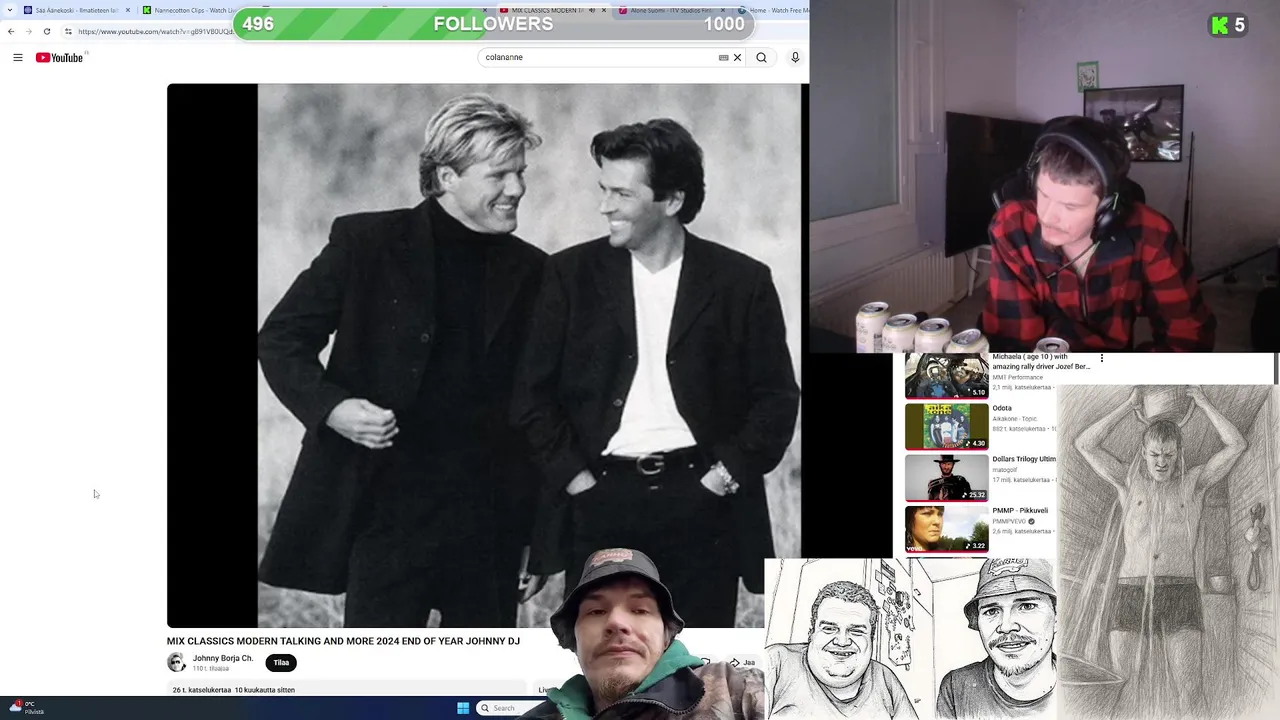Go back with the browser back arrow
Viewport: 1280px width, 720px height.
click(11, 31)
